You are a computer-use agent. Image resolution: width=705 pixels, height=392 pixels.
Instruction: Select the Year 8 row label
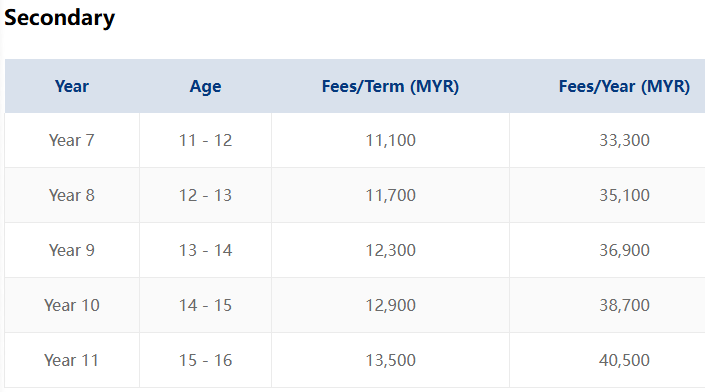point(71,195)
